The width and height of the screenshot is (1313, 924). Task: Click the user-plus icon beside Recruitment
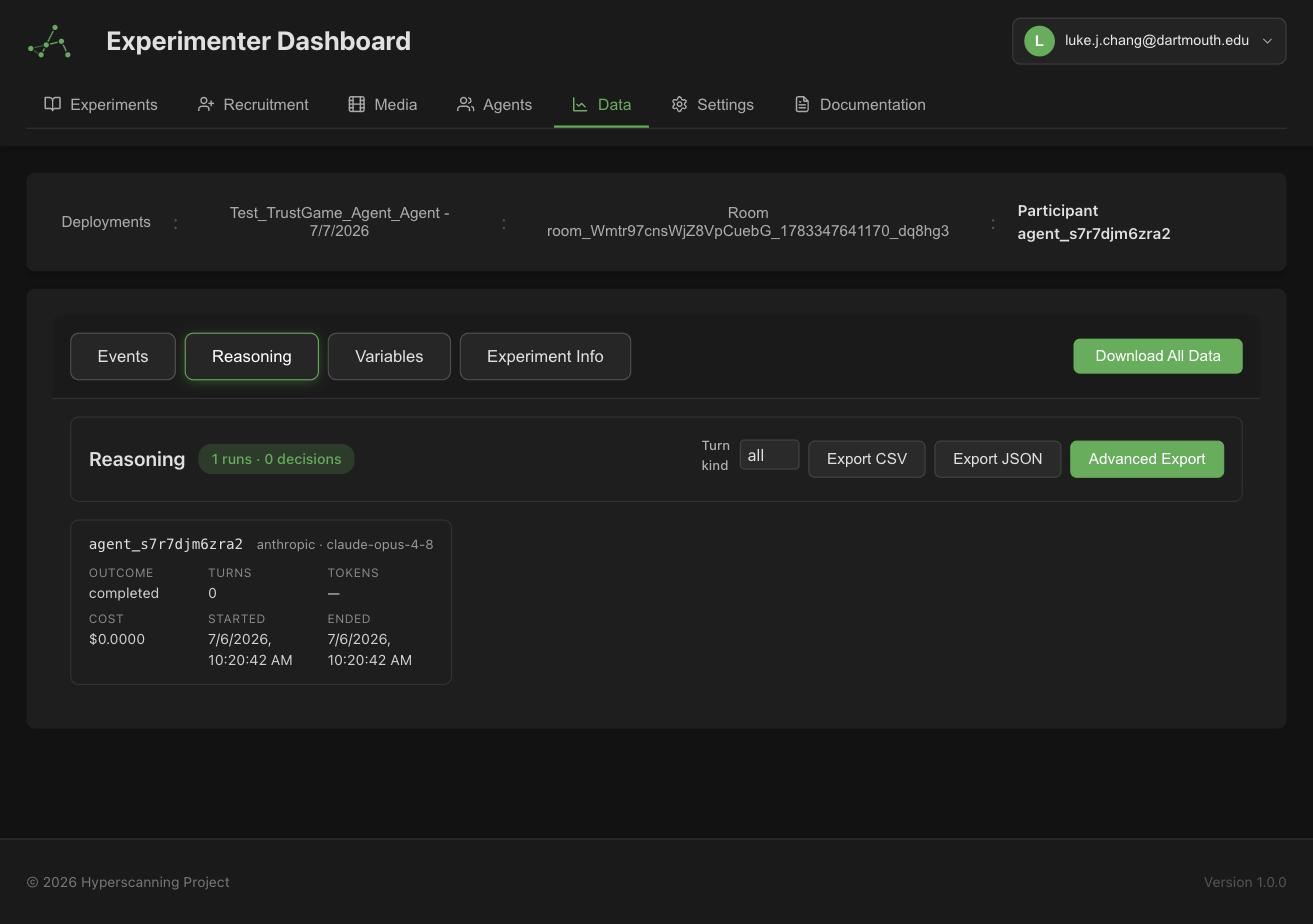point(206,104)
